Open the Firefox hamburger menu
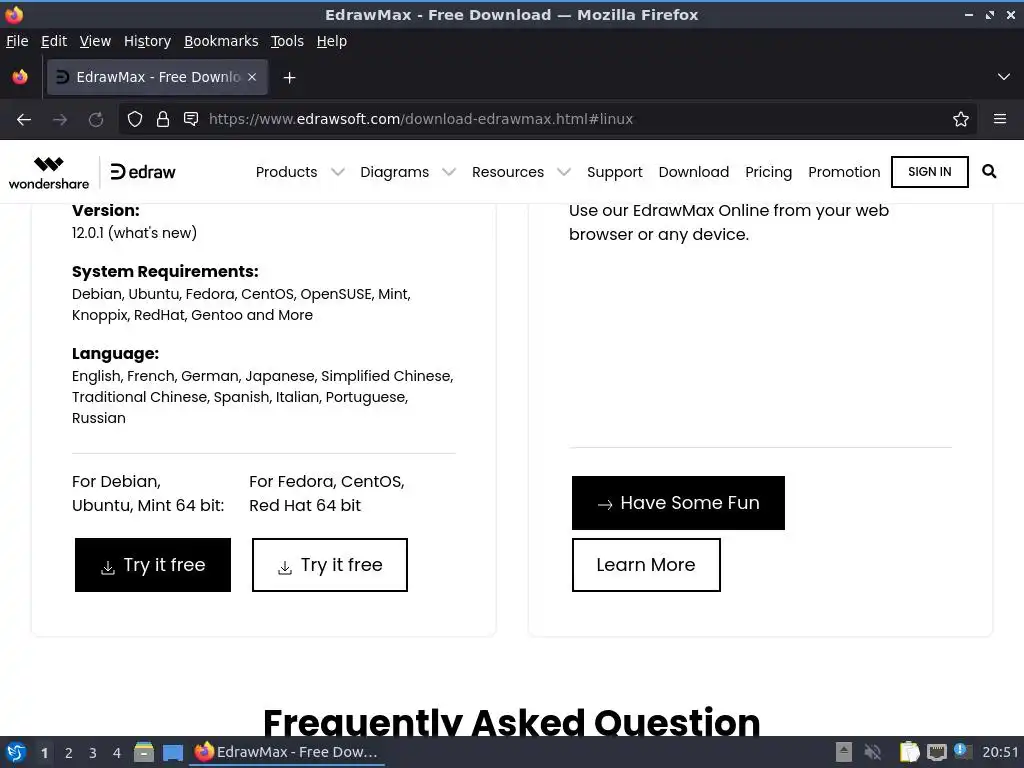 (x=999, y=119)
